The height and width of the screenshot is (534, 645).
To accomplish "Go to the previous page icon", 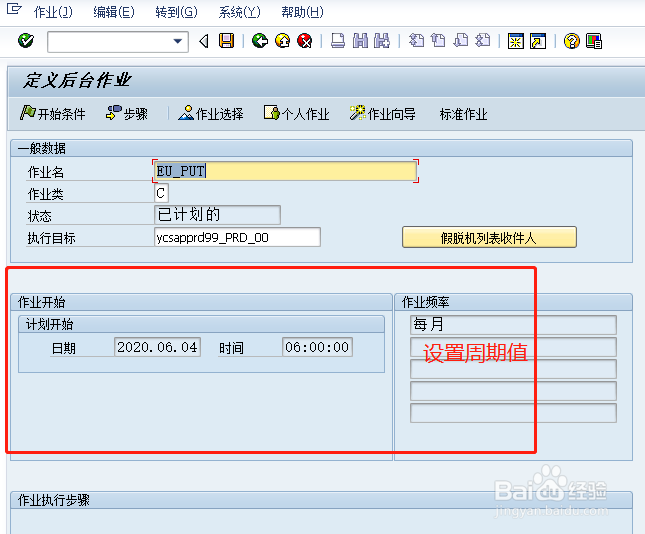I will (438, 41).
